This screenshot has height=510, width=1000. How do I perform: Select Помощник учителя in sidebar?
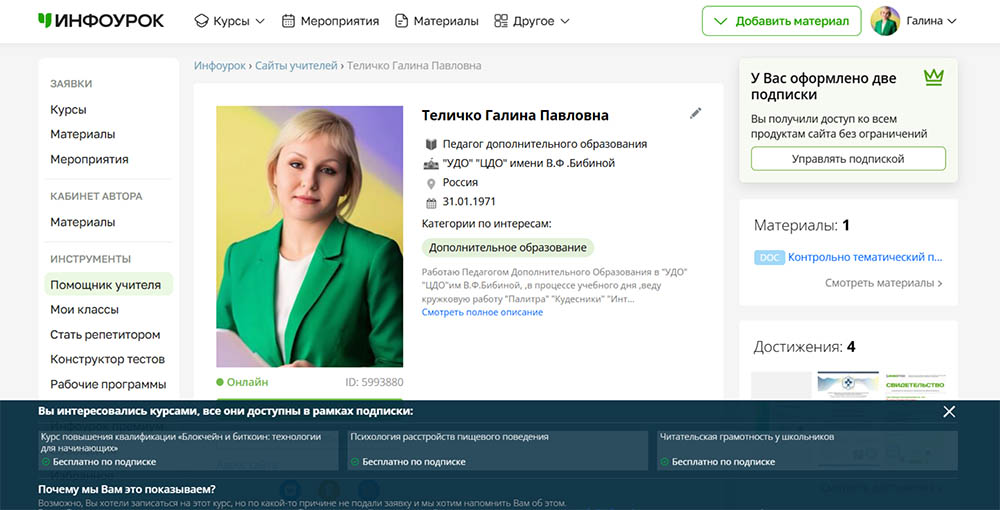106,285
